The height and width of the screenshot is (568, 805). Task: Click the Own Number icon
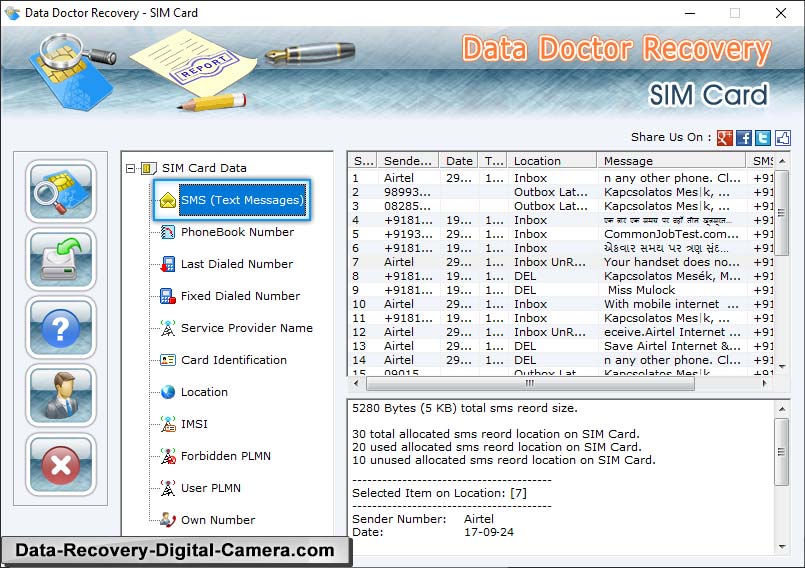(167, 520)
